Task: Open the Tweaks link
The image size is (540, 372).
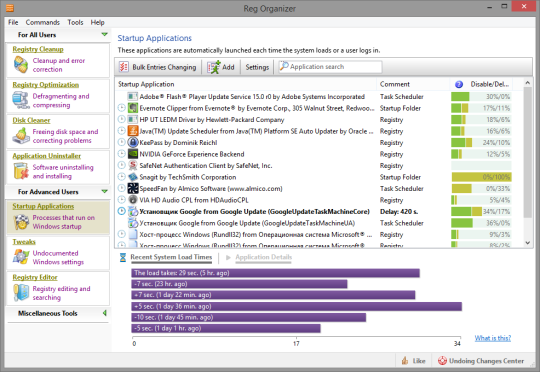Action: tap(24, 242)
